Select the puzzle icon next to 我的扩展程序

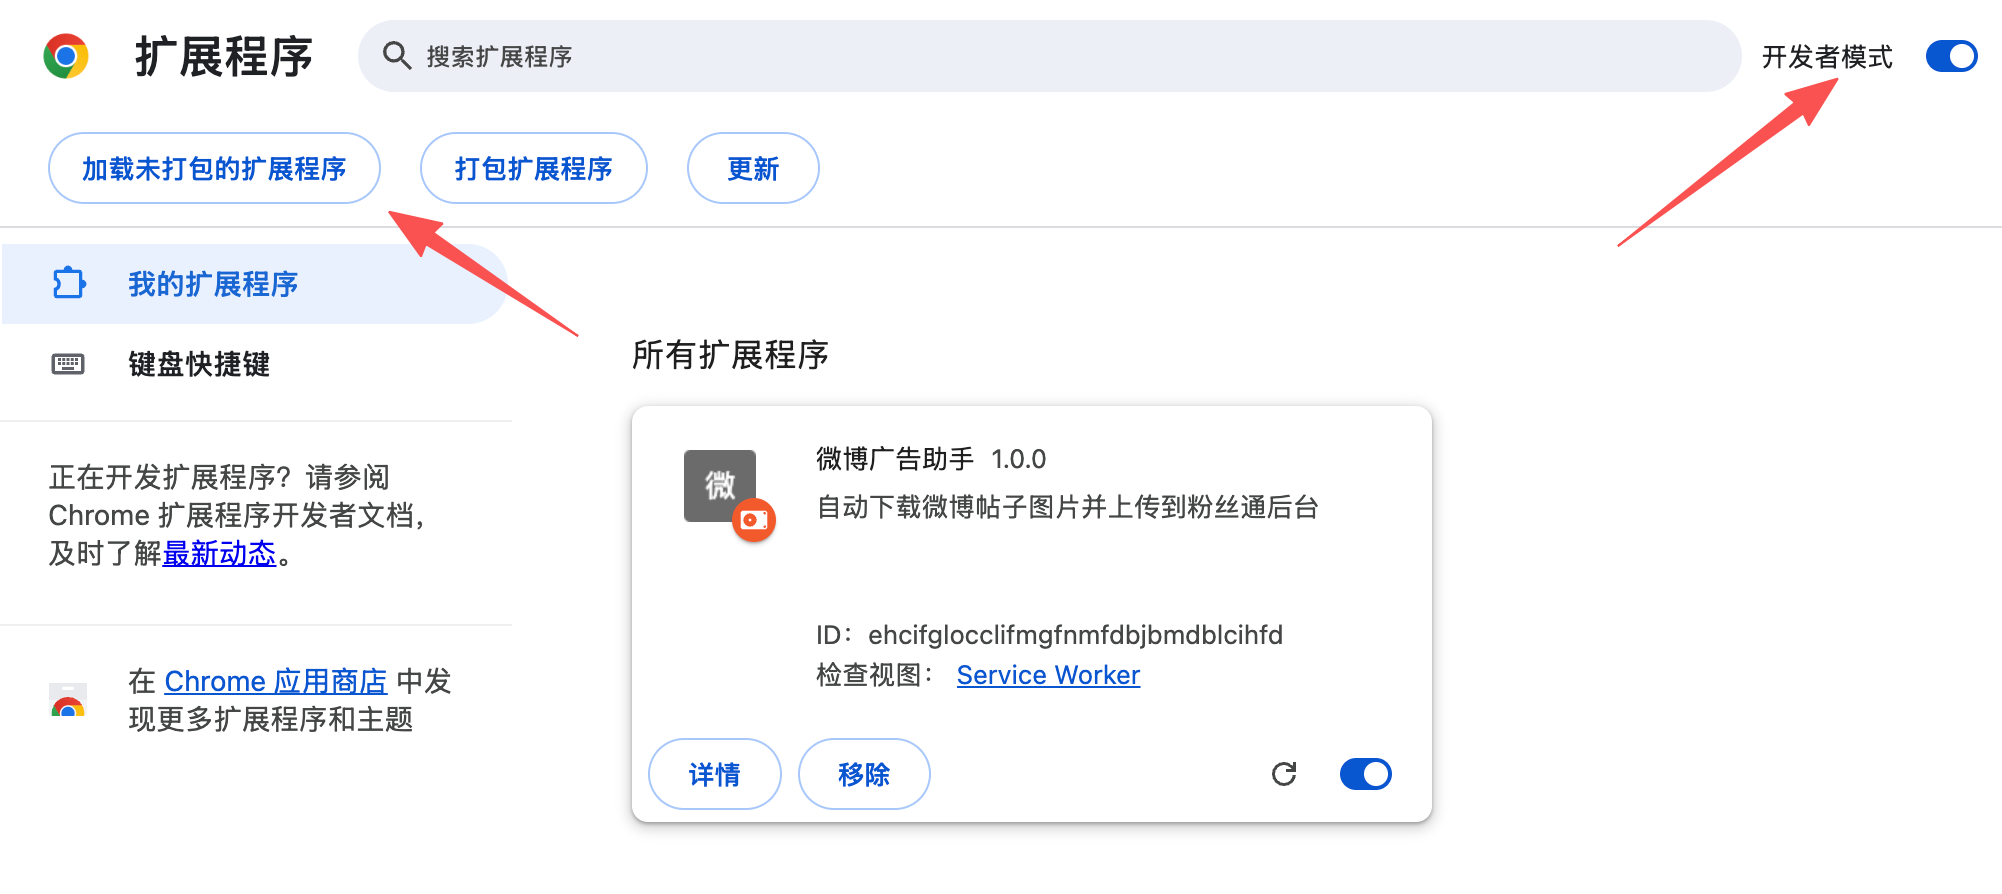point(67,284)
